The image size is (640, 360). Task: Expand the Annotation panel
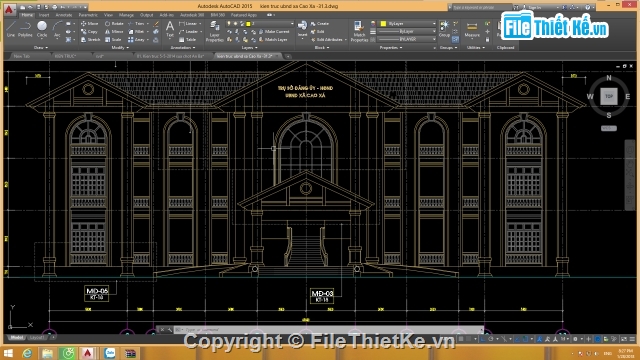(182, 48)
